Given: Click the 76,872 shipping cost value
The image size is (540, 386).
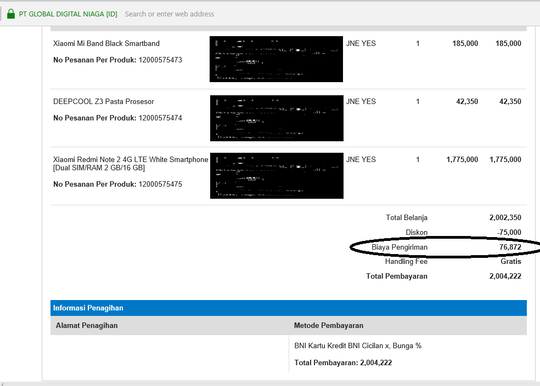Looking at the screenshot, I should pos(510,247).
